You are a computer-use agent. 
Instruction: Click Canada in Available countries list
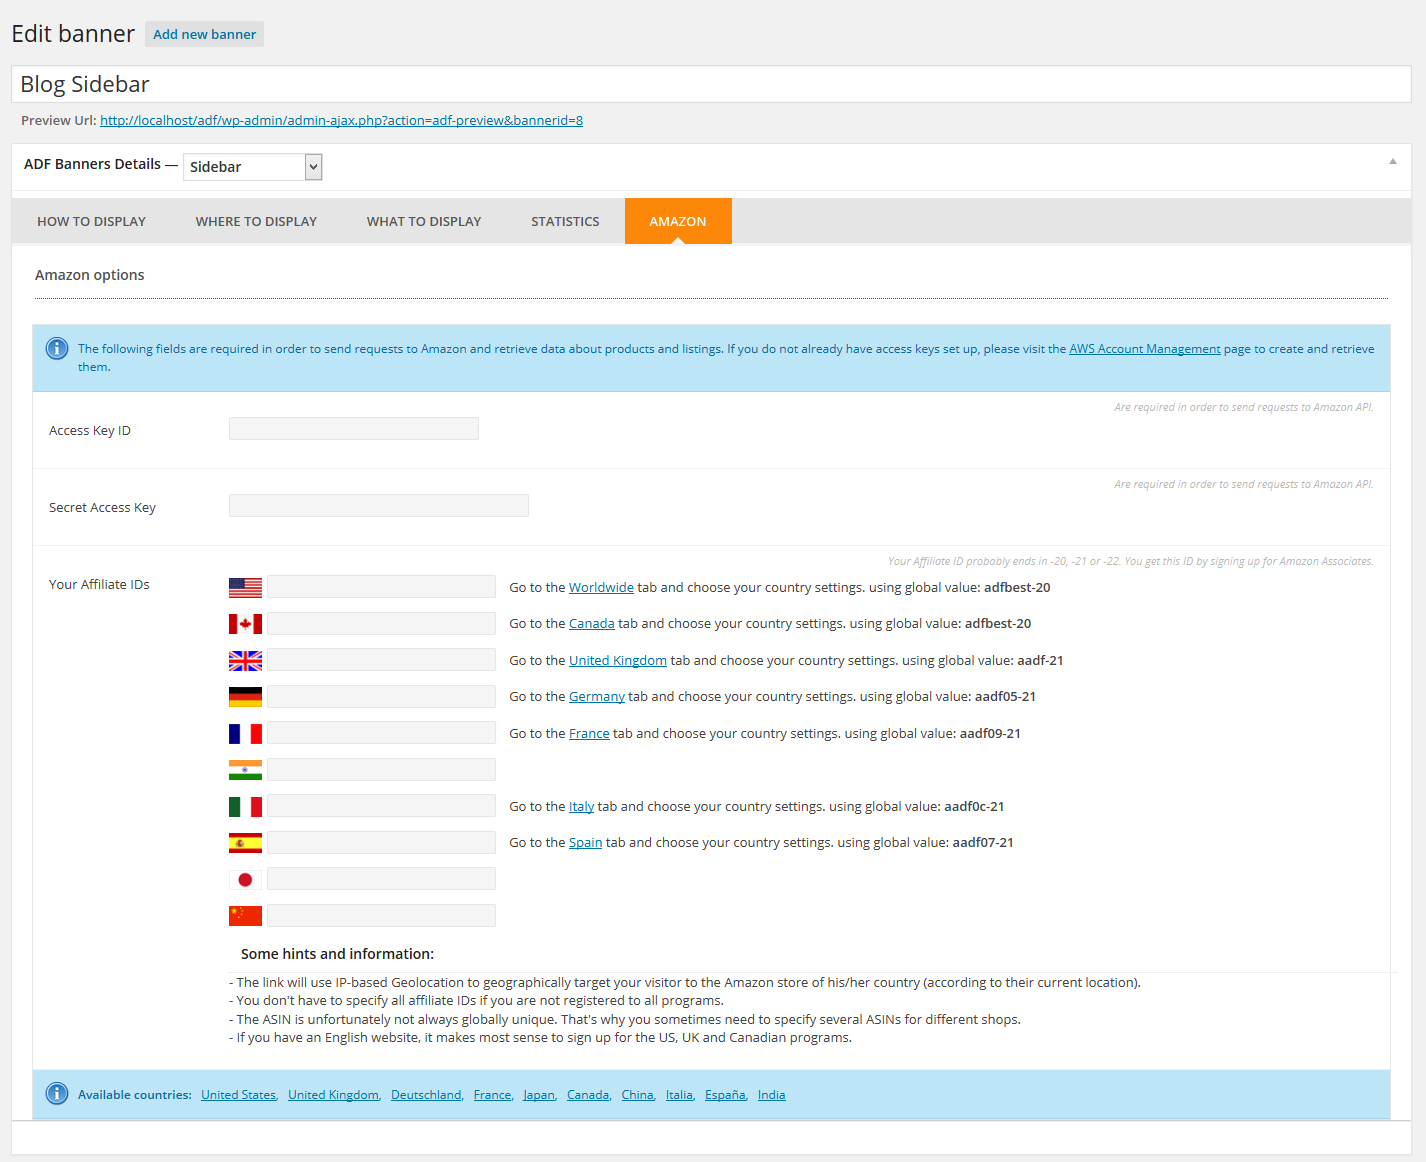(587, 1095)
